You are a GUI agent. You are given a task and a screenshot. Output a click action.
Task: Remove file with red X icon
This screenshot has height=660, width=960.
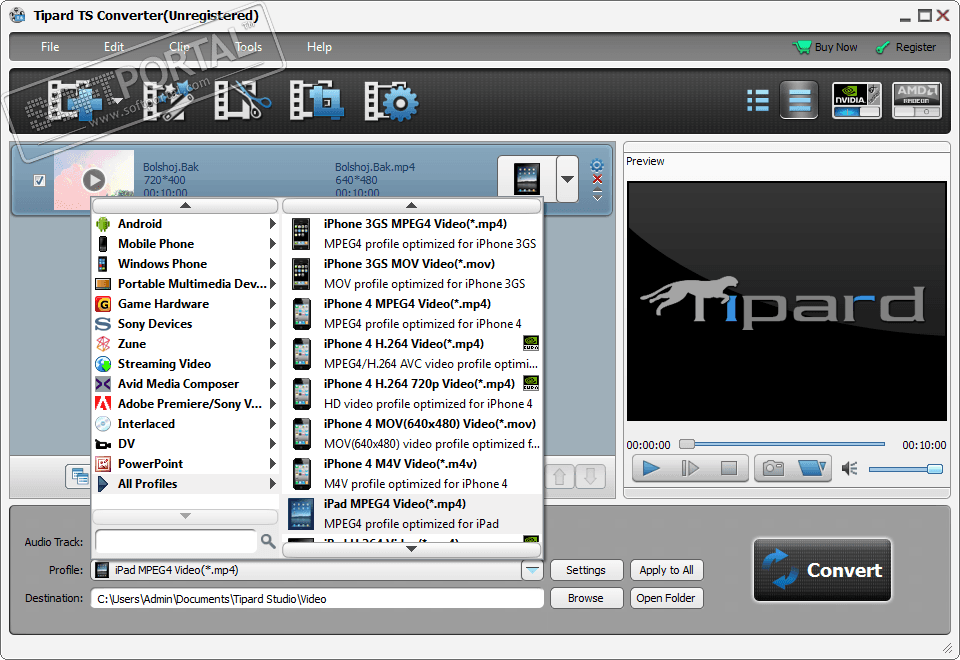[x=598, y=179]
